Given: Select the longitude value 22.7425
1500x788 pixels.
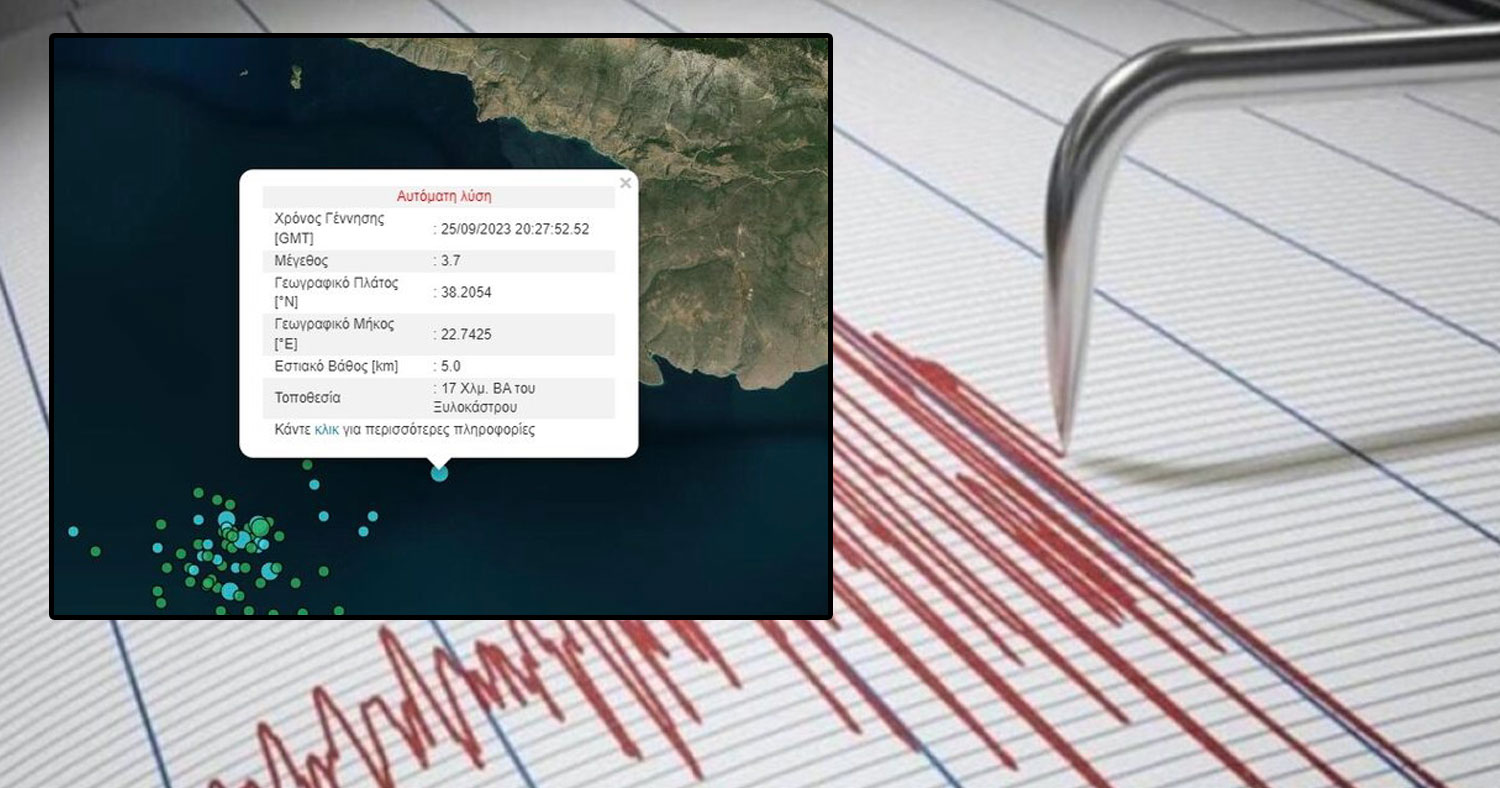Looking at the screenshot, I should click(465, 334).
